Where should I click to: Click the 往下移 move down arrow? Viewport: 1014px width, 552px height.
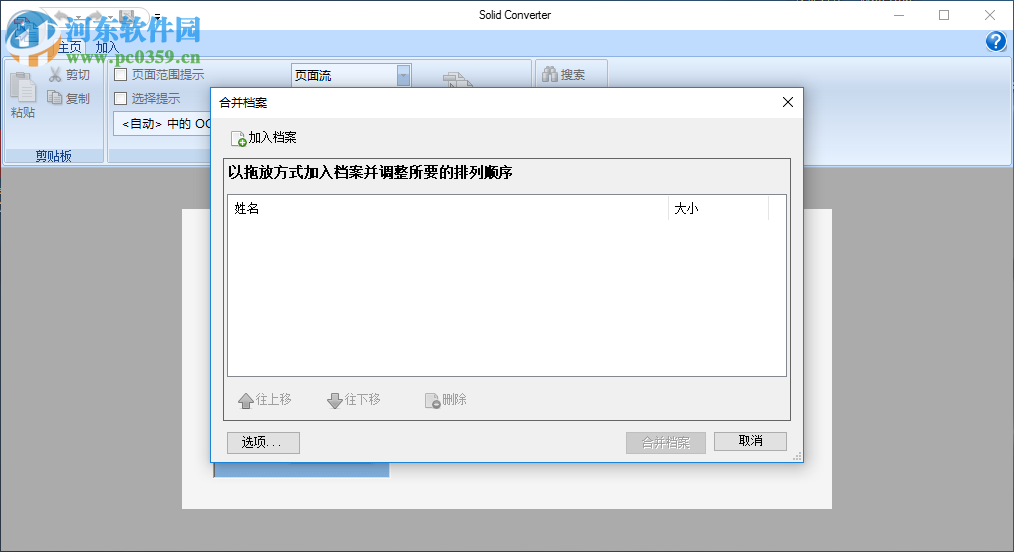click(354, 400)
